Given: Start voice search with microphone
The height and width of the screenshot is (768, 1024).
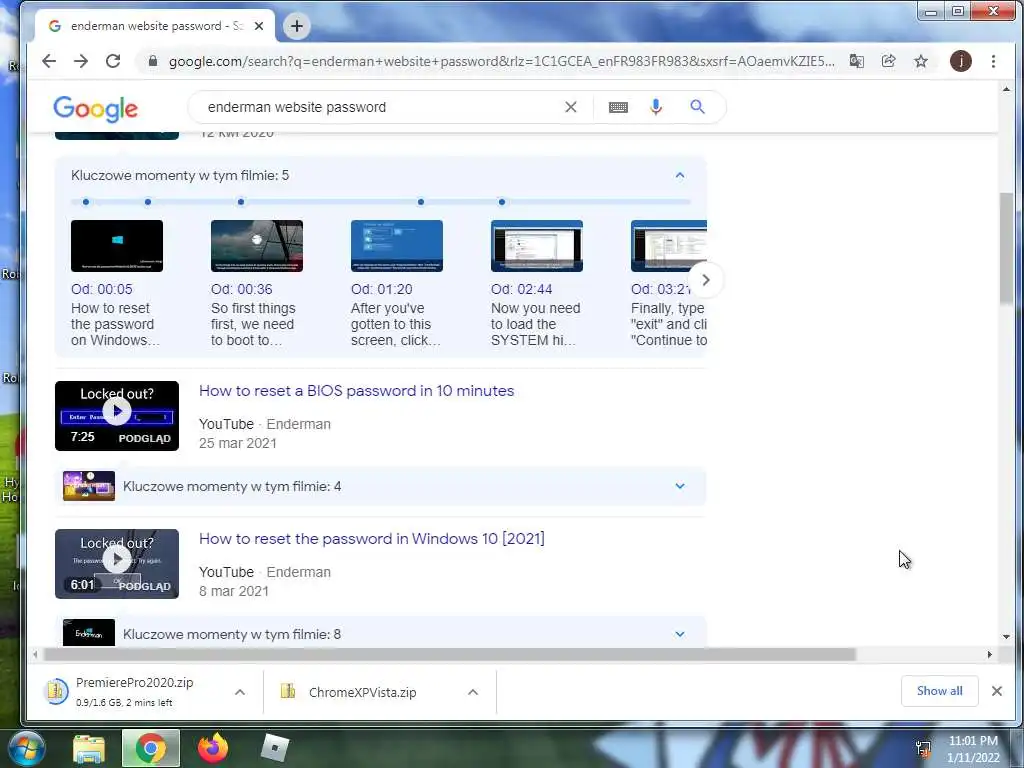Looking at the screenshot, I should (x=656, y=107).
